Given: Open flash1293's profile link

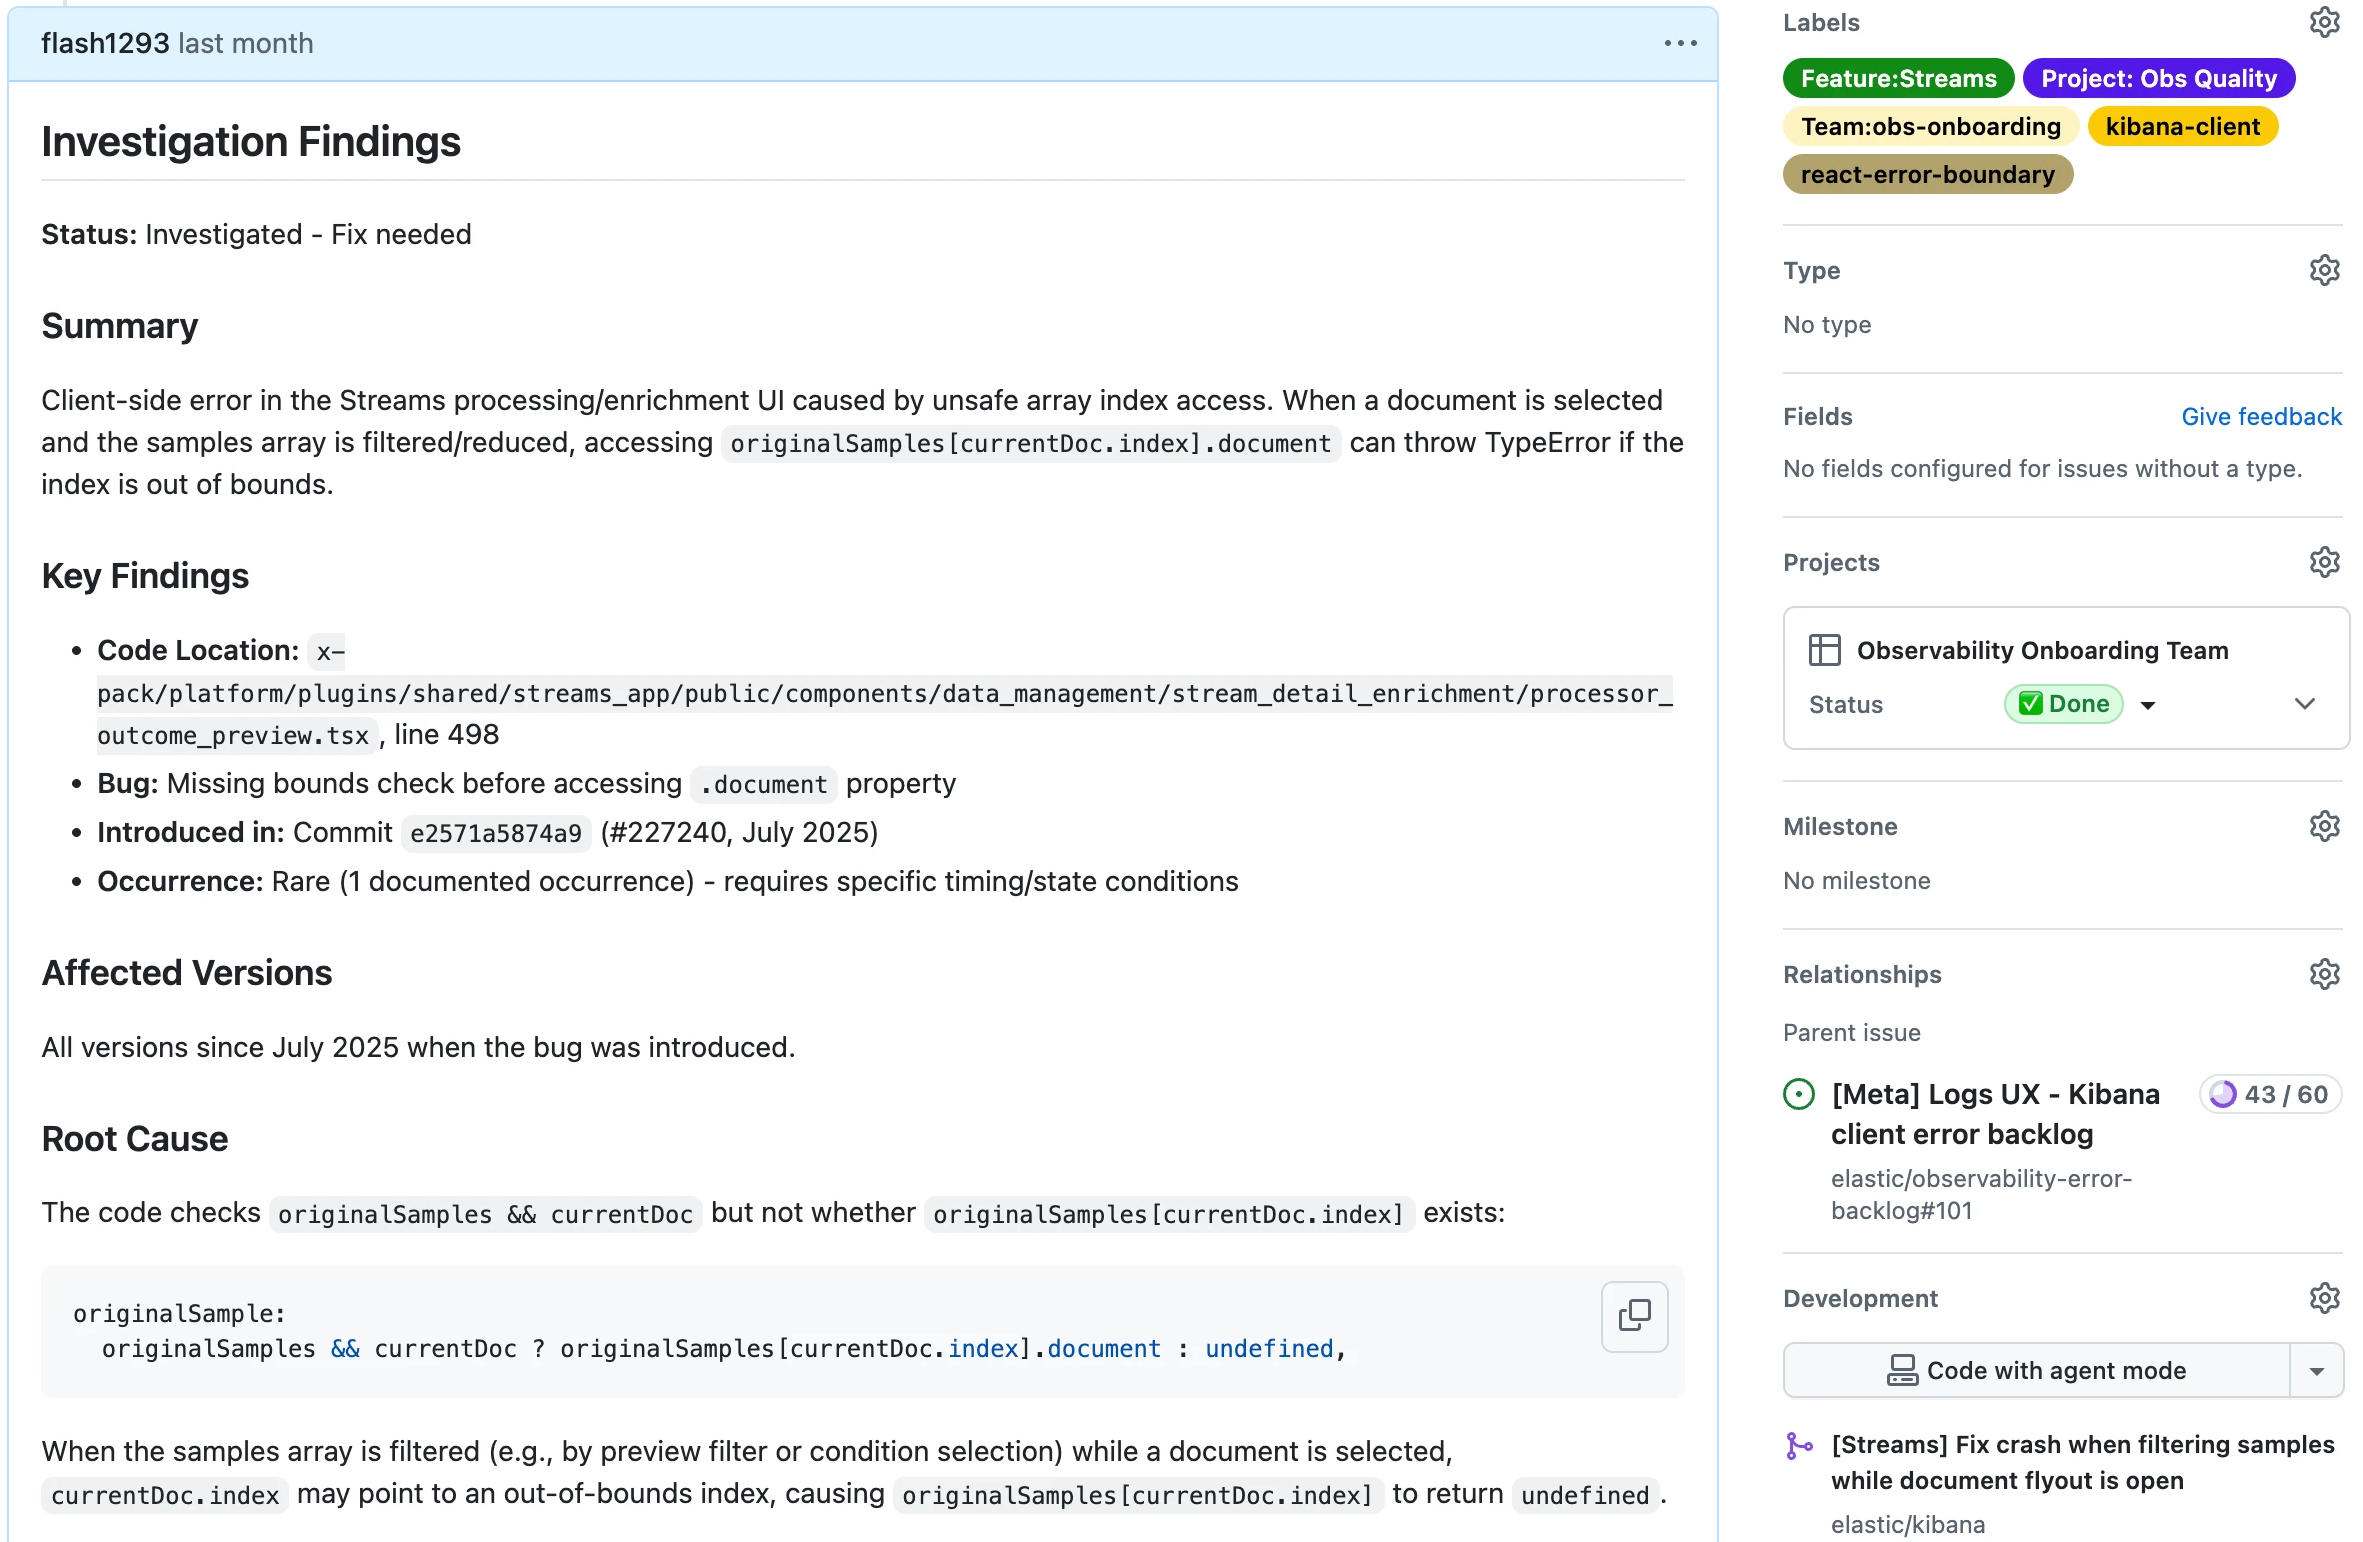Looking at the screenshot, I should tap(104, 43).
